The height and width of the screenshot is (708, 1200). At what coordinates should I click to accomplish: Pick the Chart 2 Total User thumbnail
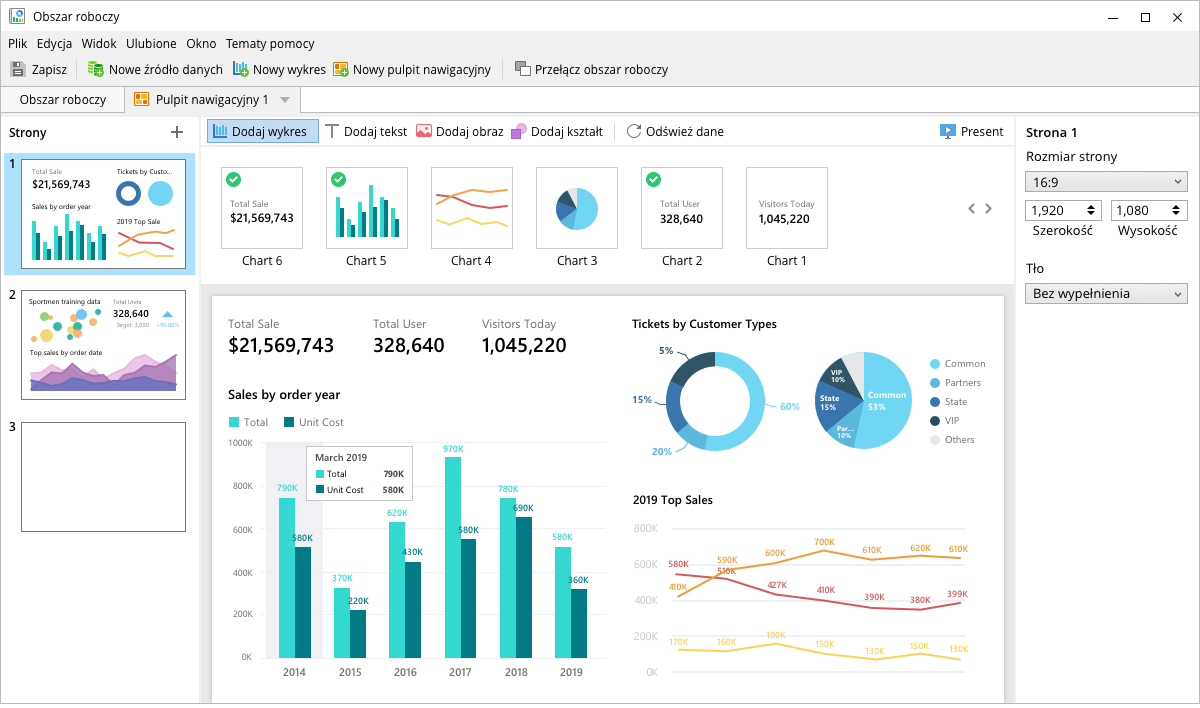(682, 208)
